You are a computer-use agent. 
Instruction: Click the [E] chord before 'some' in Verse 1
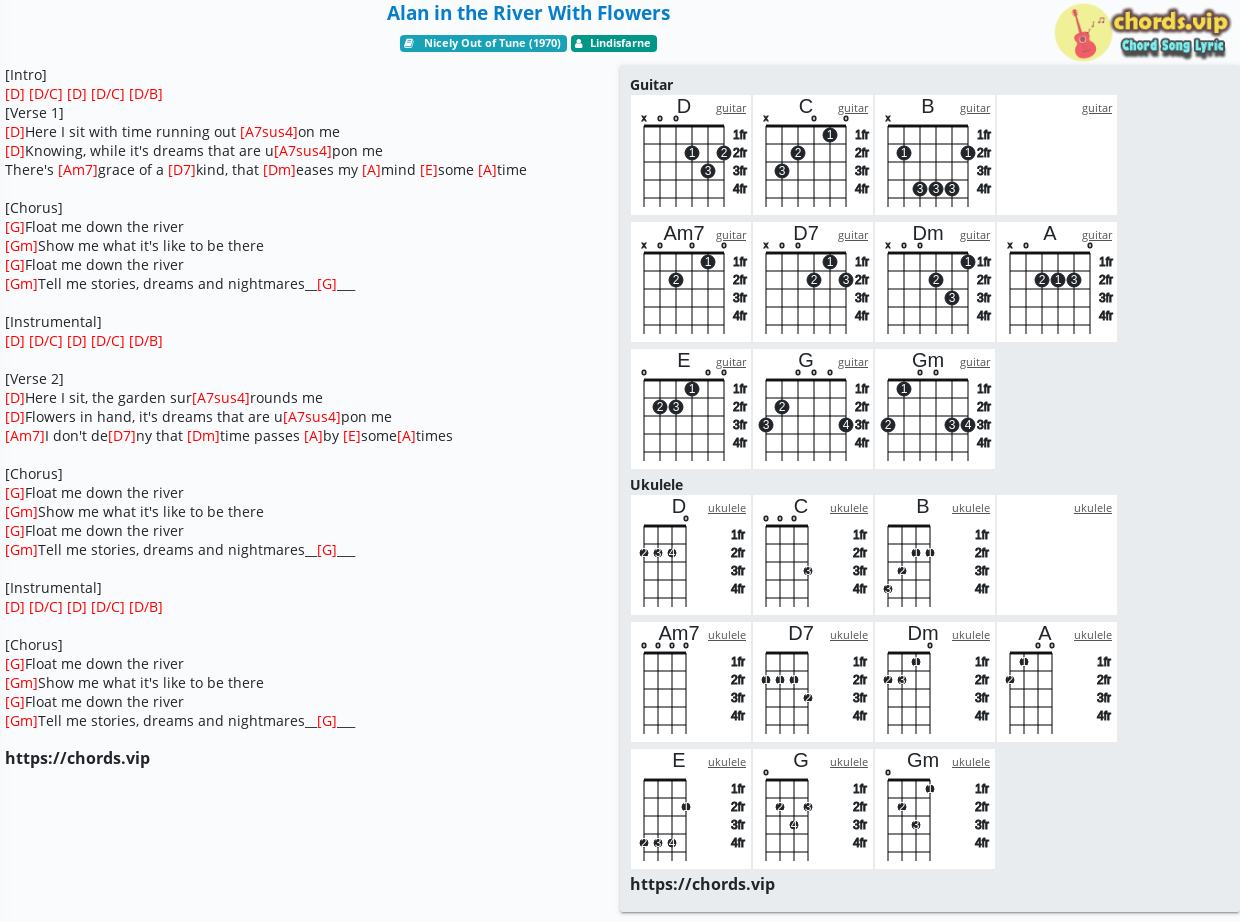pyautogui.click(x=429, y=170)
